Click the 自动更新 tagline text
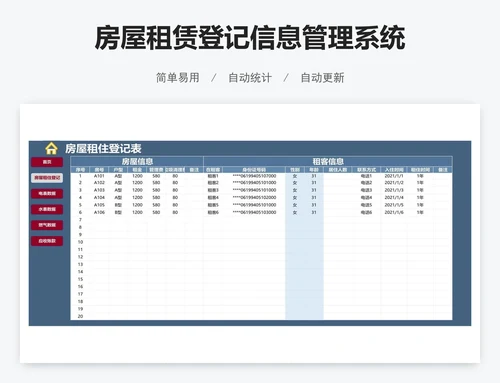This screenshot has height=383, width=500. pos(322,78)
